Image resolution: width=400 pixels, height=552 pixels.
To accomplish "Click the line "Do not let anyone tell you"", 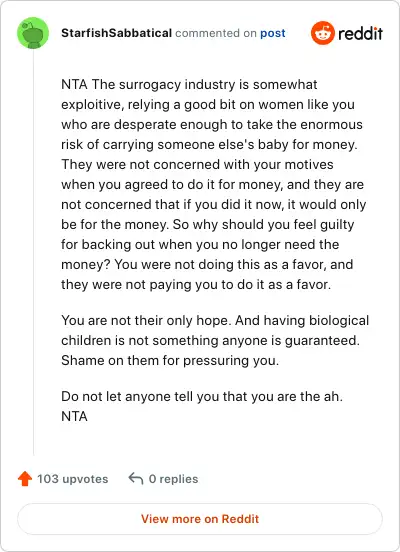I will tap(202, 396).
